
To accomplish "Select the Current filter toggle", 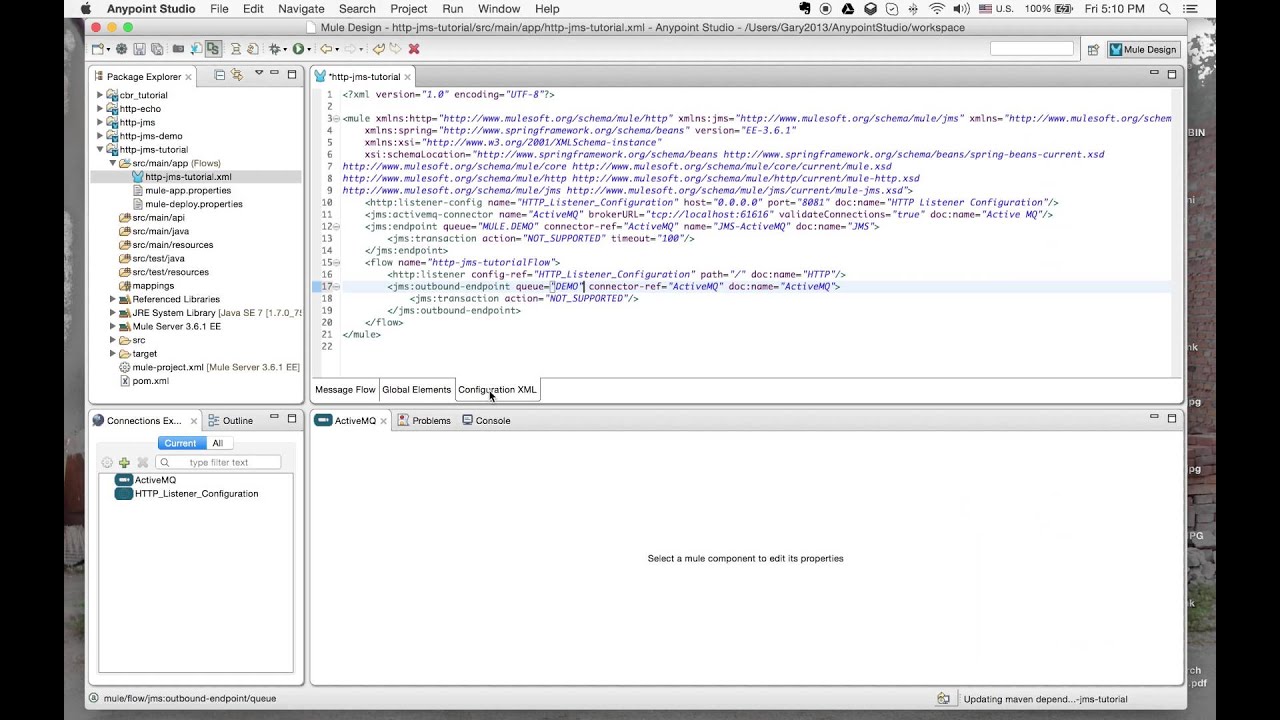I will tap(180, 443).
